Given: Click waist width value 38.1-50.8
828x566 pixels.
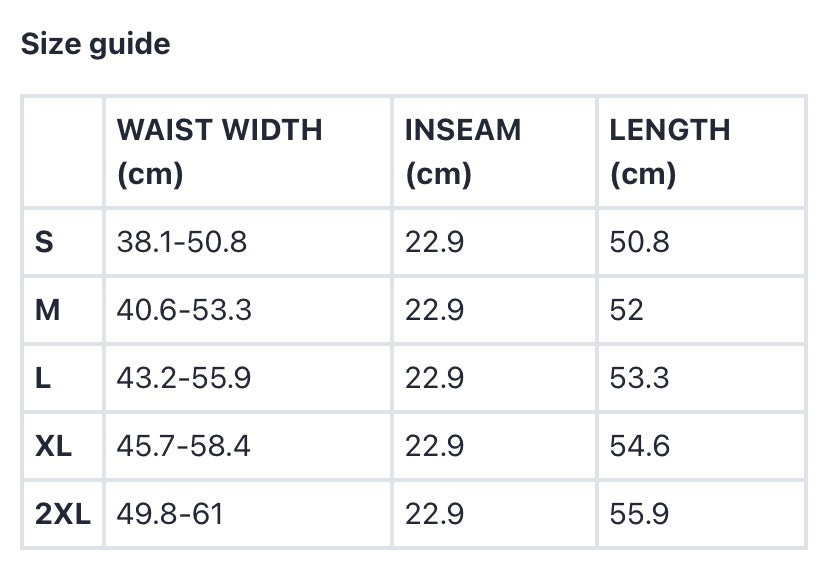Looking at the screenshot, I should (182, 242).
